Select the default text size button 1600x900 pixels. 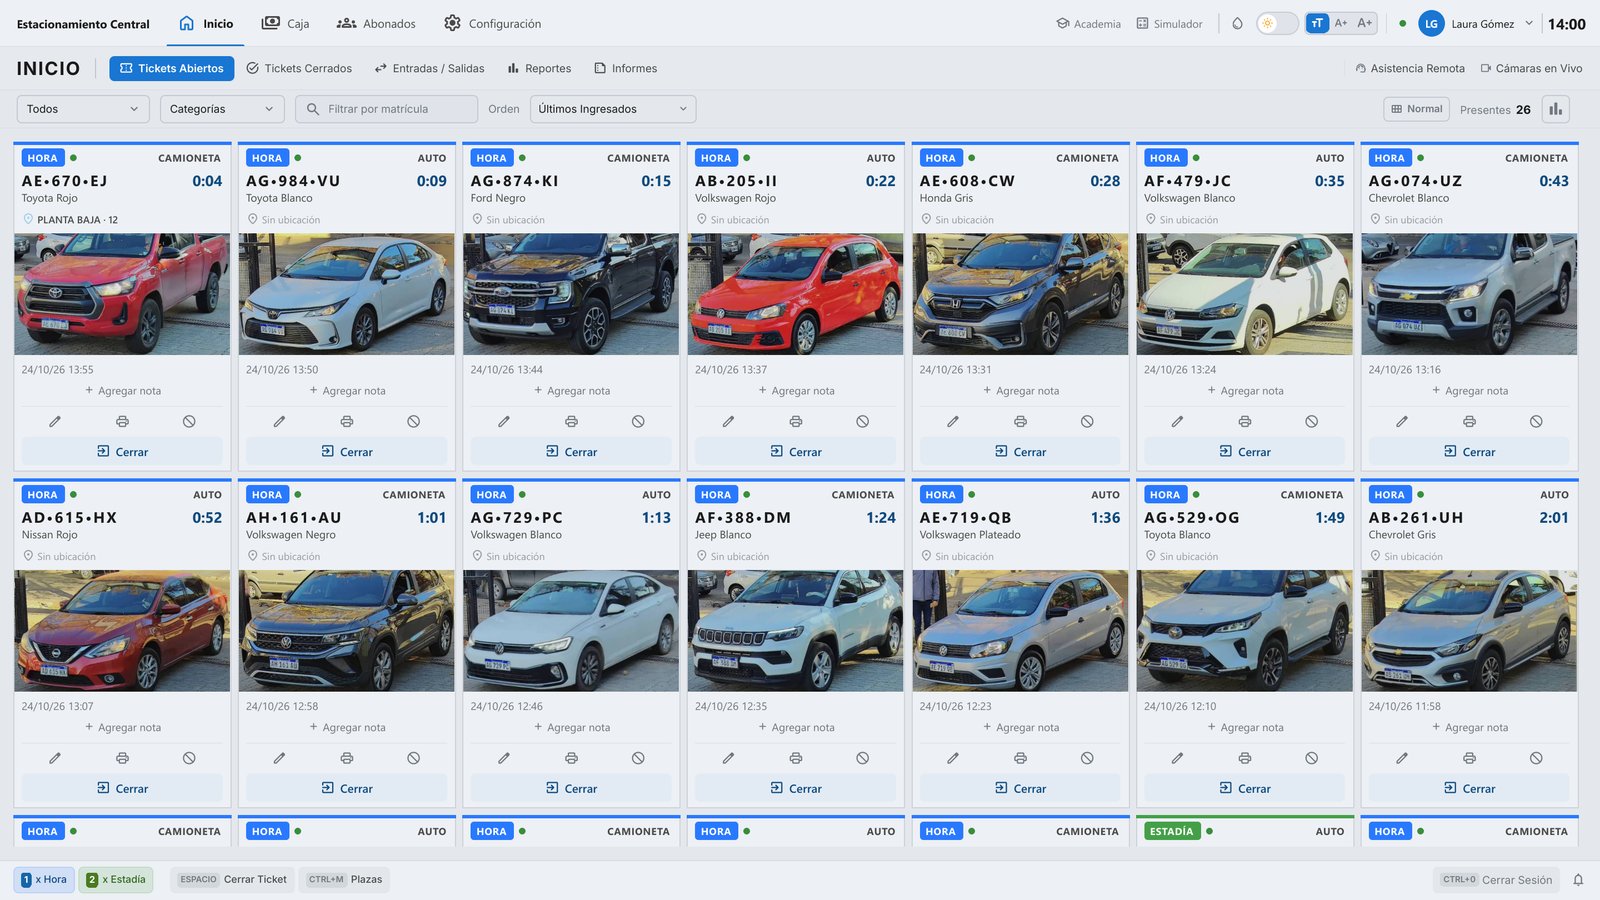point(1317,23)
